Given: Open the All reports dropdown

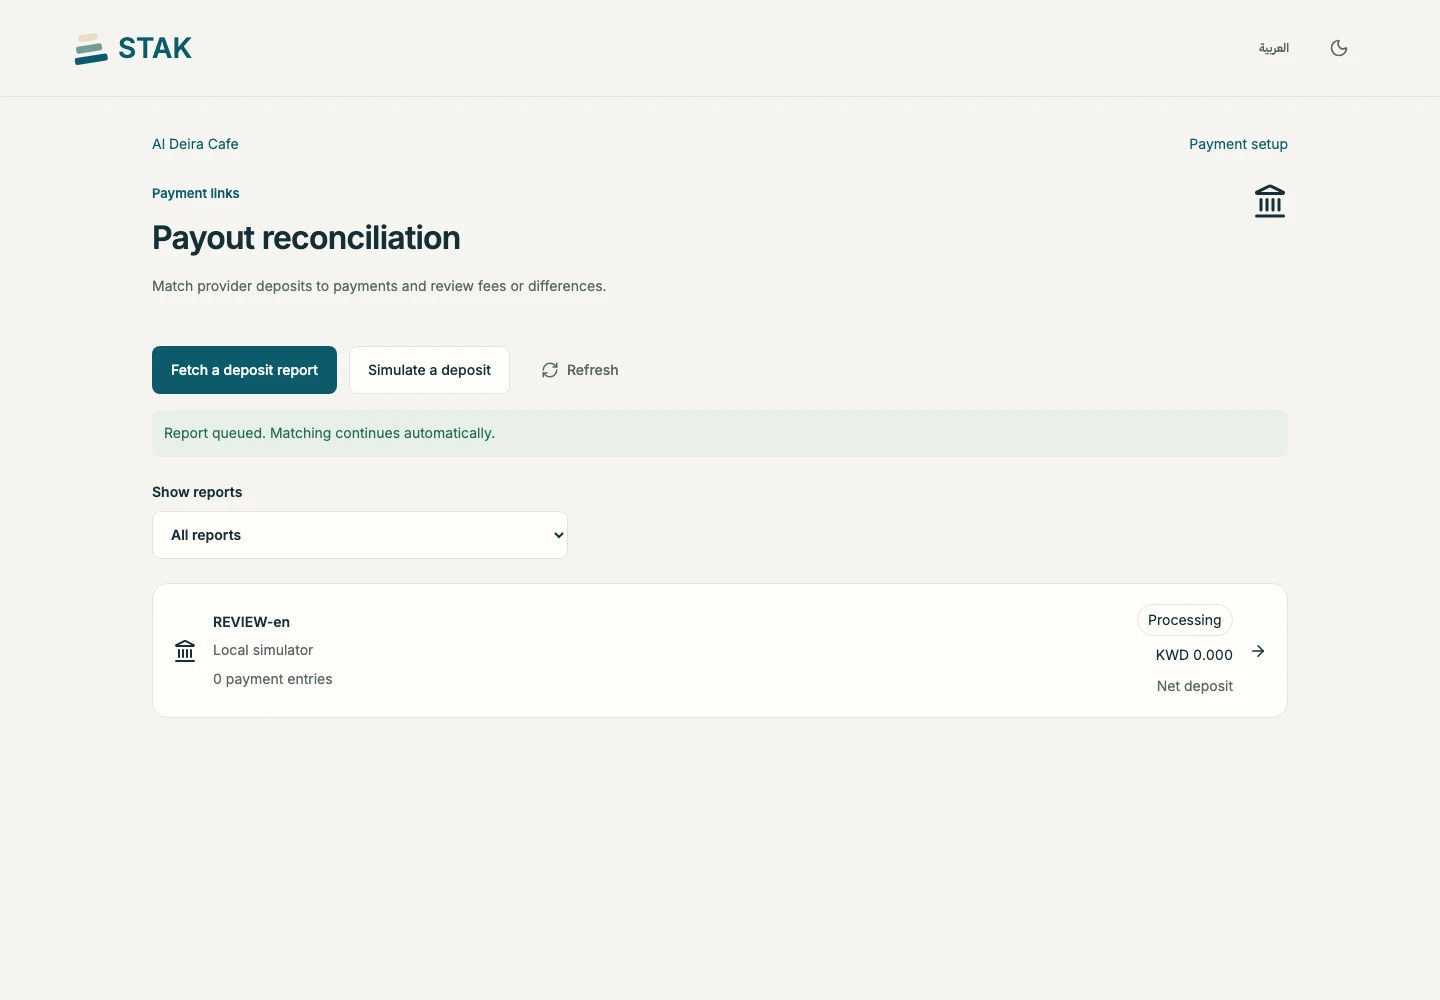Looking at the screenshot, I should click(360, 535).
